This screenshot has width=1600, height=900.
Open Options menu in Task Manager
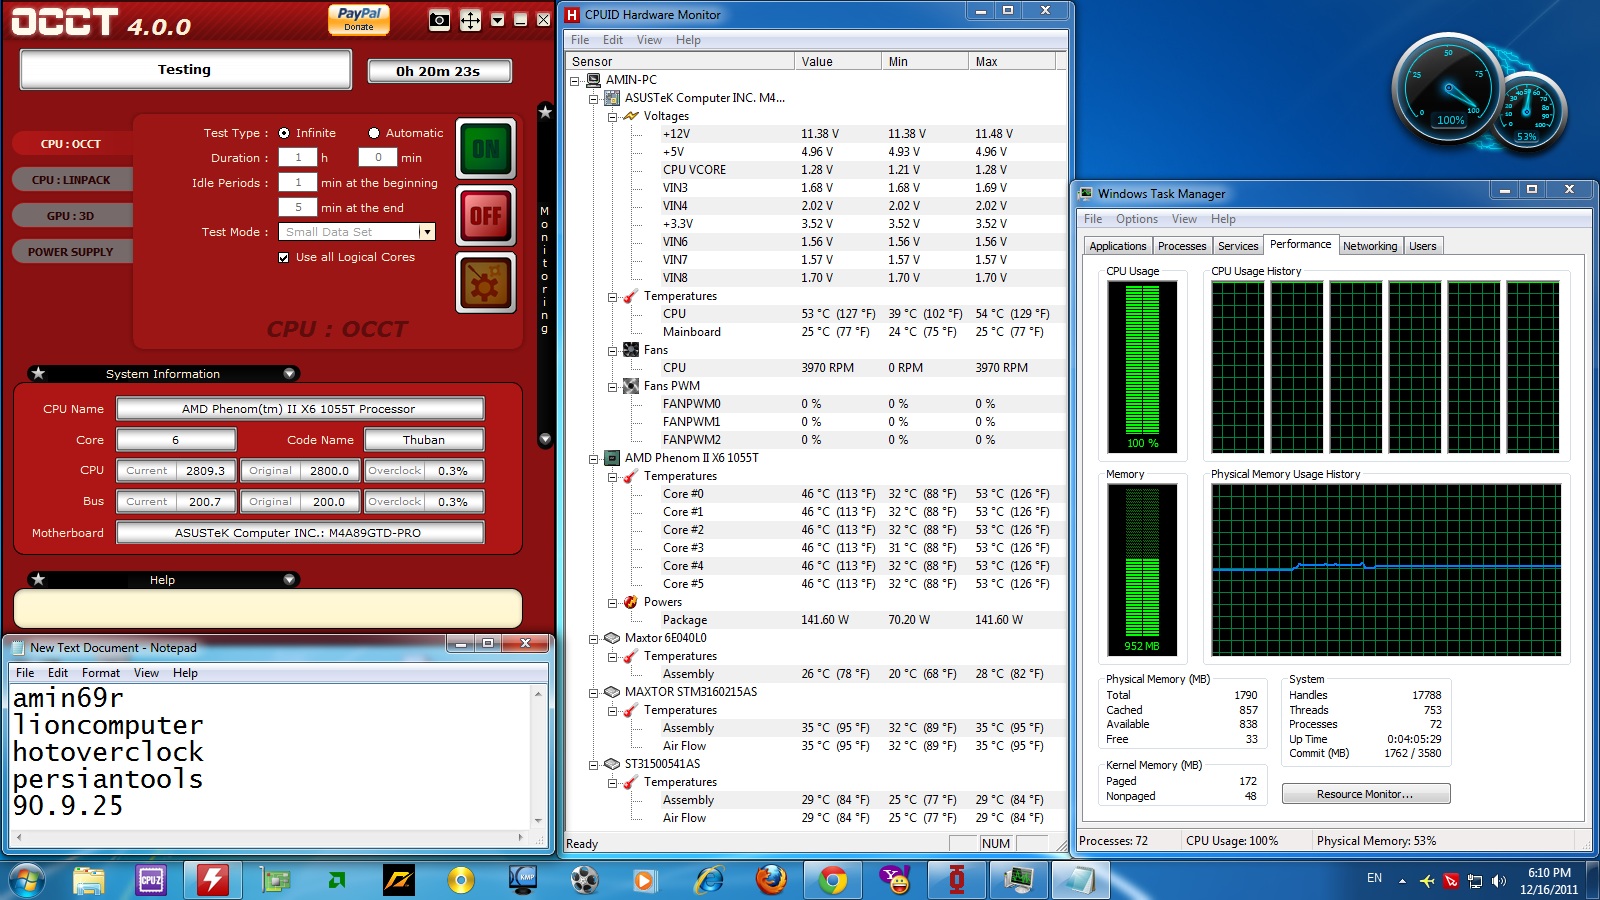tap(1136, 219)
